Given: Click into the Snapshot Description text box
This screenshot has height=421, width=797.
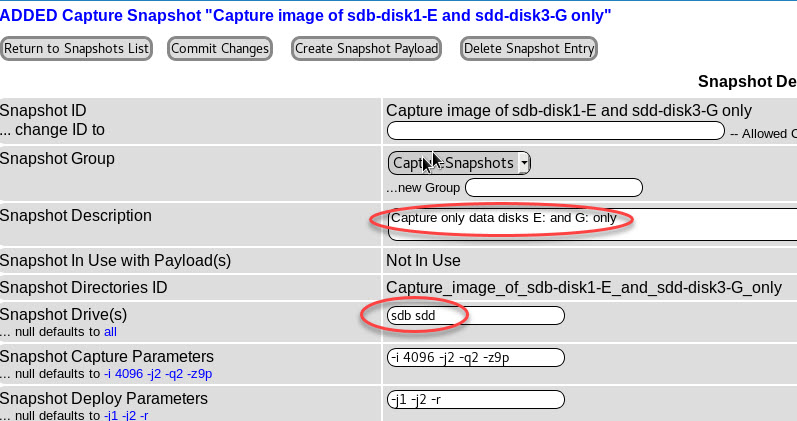Looking at the screenshot, I should coord(590,224).
